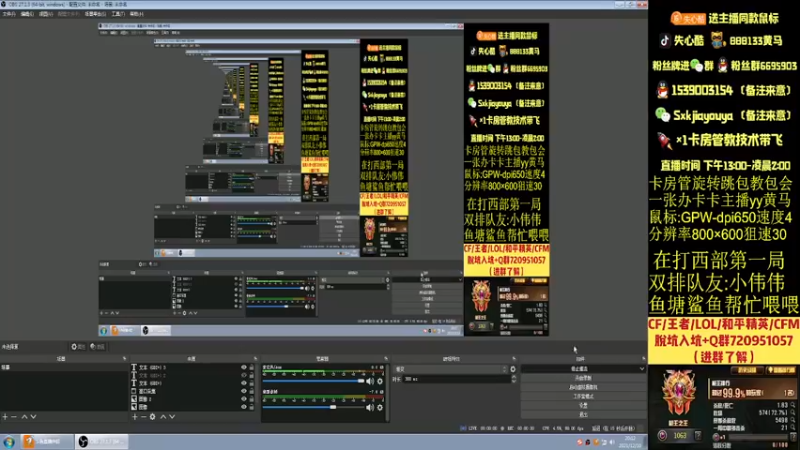This screenshot has width=800, height=450.
Task: Mute the Desktop Audio speaker icon
Action: point(370,407)
